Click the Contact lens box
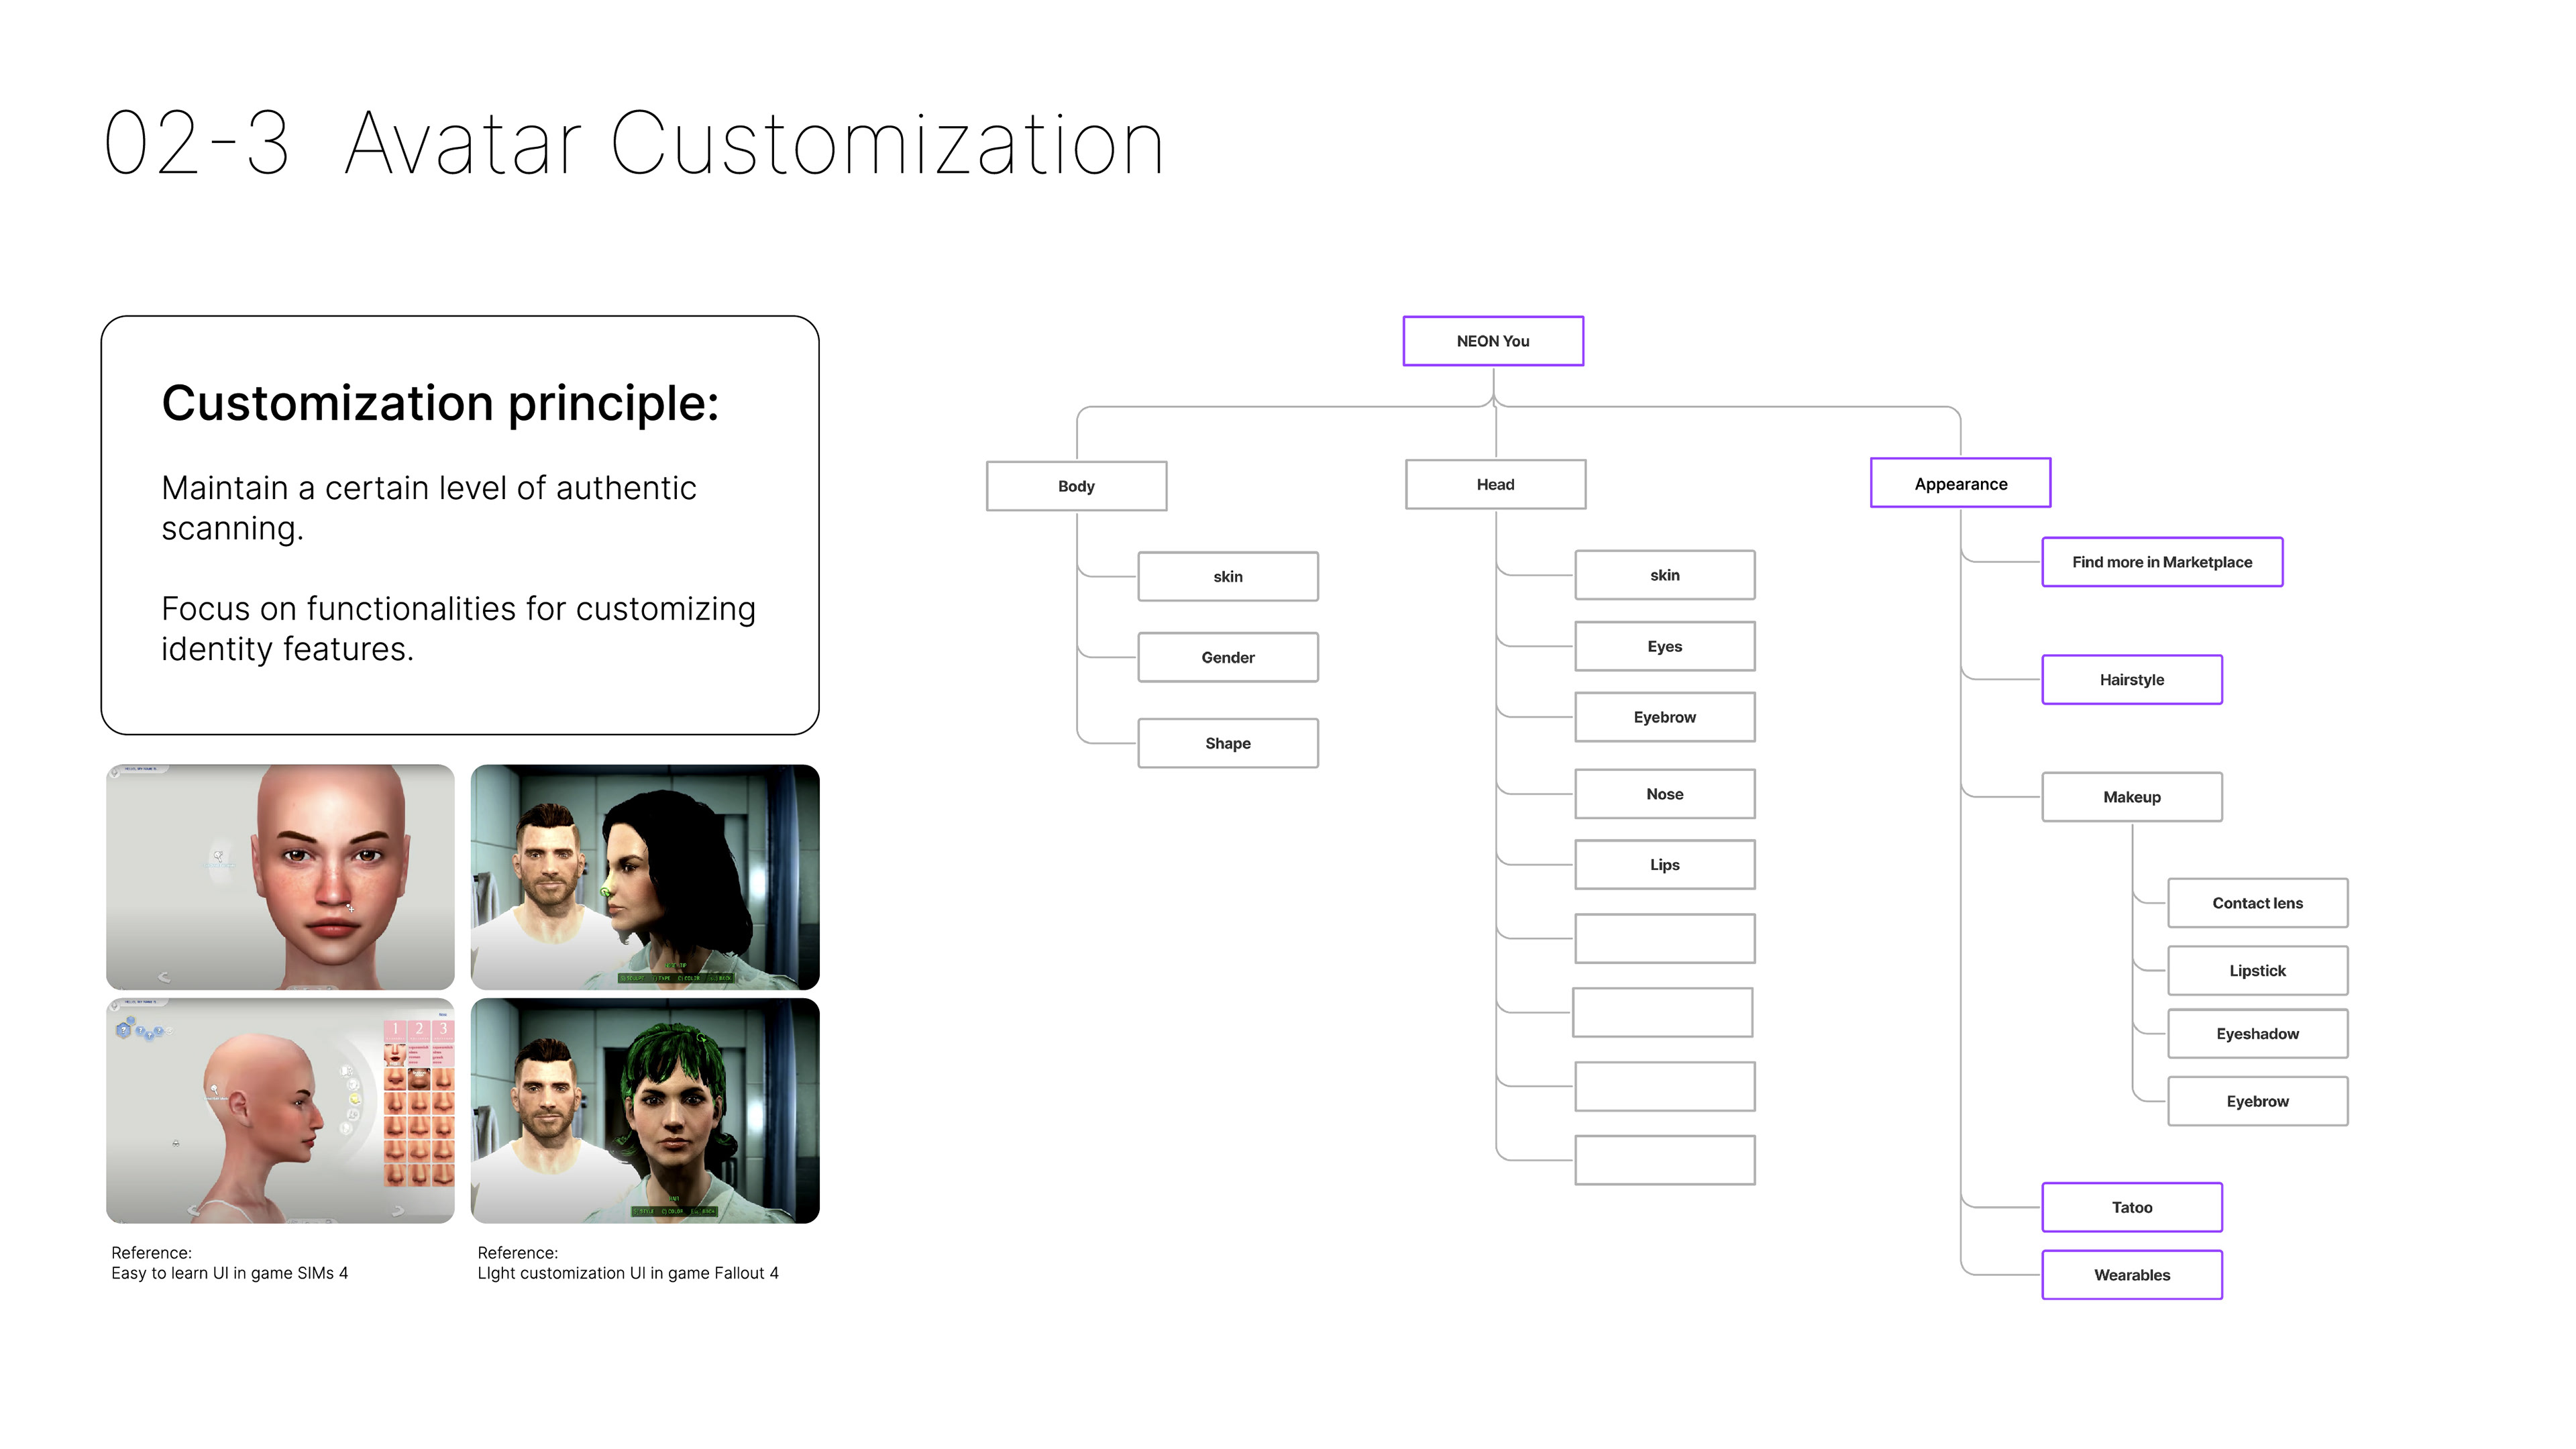 tap(2256, 903)
